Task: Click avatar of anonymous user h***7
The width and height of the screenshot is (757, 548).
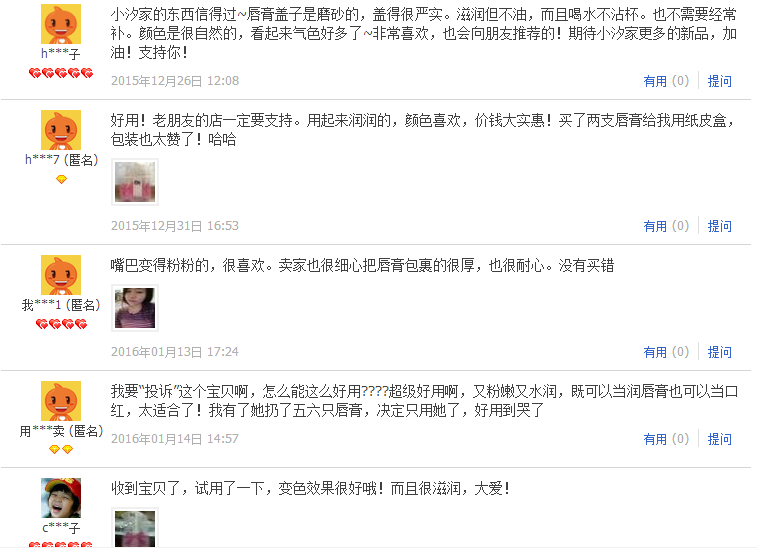Action: coord(61,130)
